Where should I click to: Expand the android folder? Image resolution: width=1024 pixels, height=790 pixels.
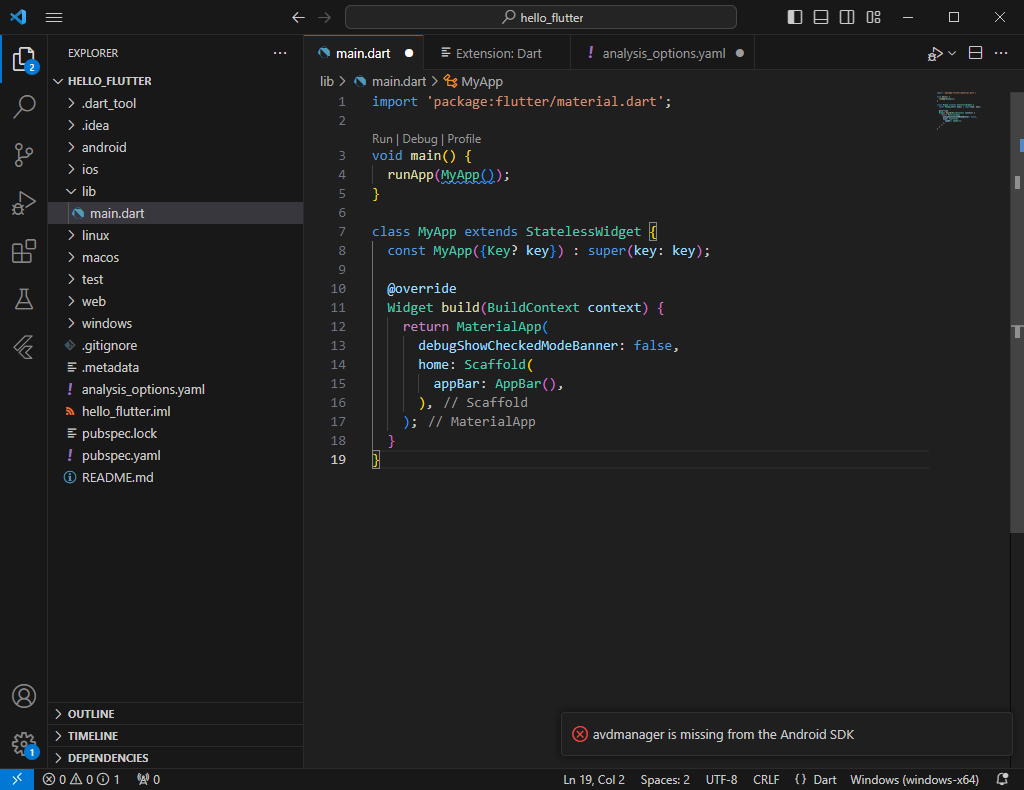(176, 148)
